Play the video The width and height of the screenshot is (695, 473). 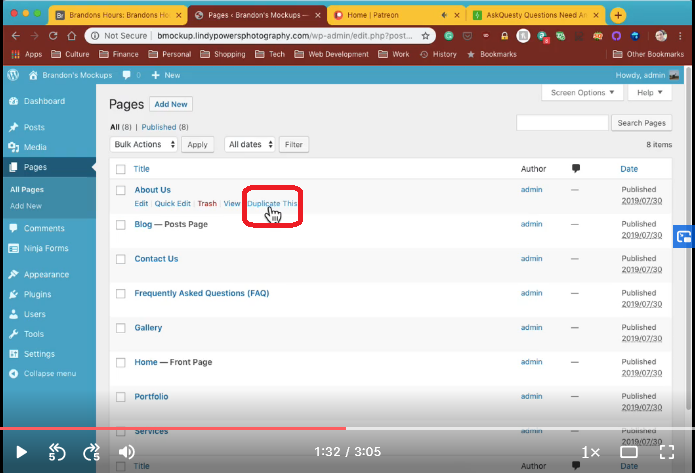click(x=21, y=452)
